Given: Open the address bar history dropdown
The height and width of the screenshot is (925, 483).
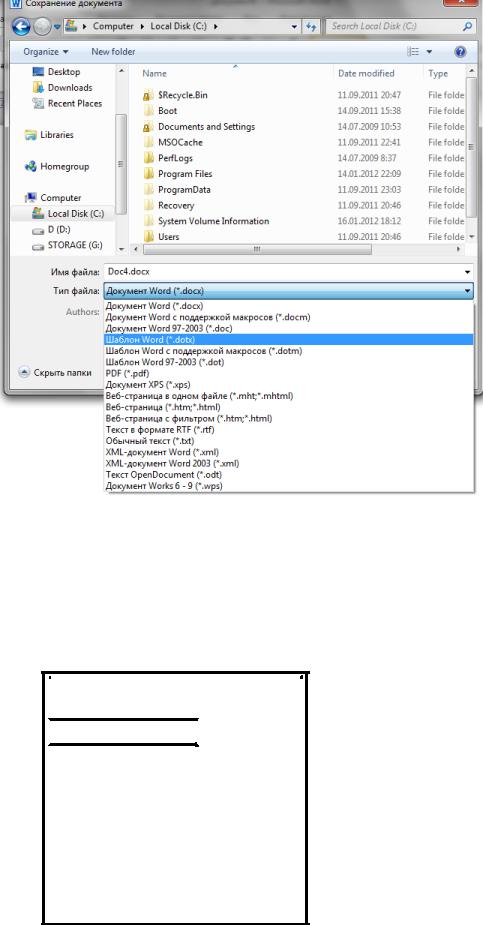Looking at the screenshot, I should pos(294,27).
